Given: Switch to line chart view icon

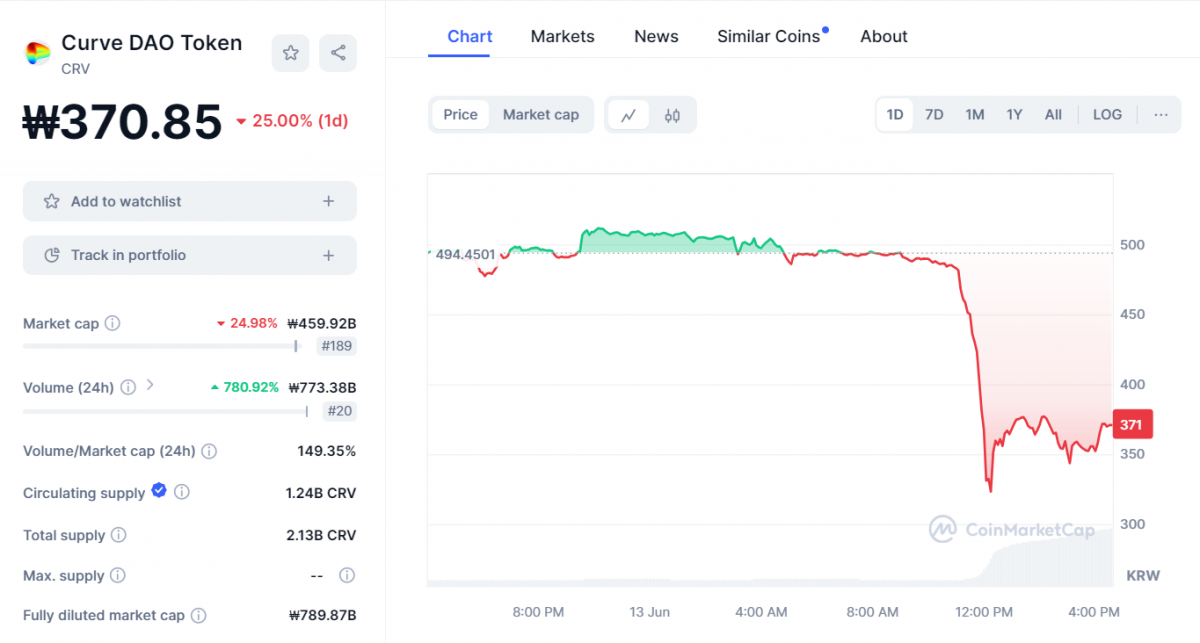Looking at the screenshot, I should tap(629, 115).
